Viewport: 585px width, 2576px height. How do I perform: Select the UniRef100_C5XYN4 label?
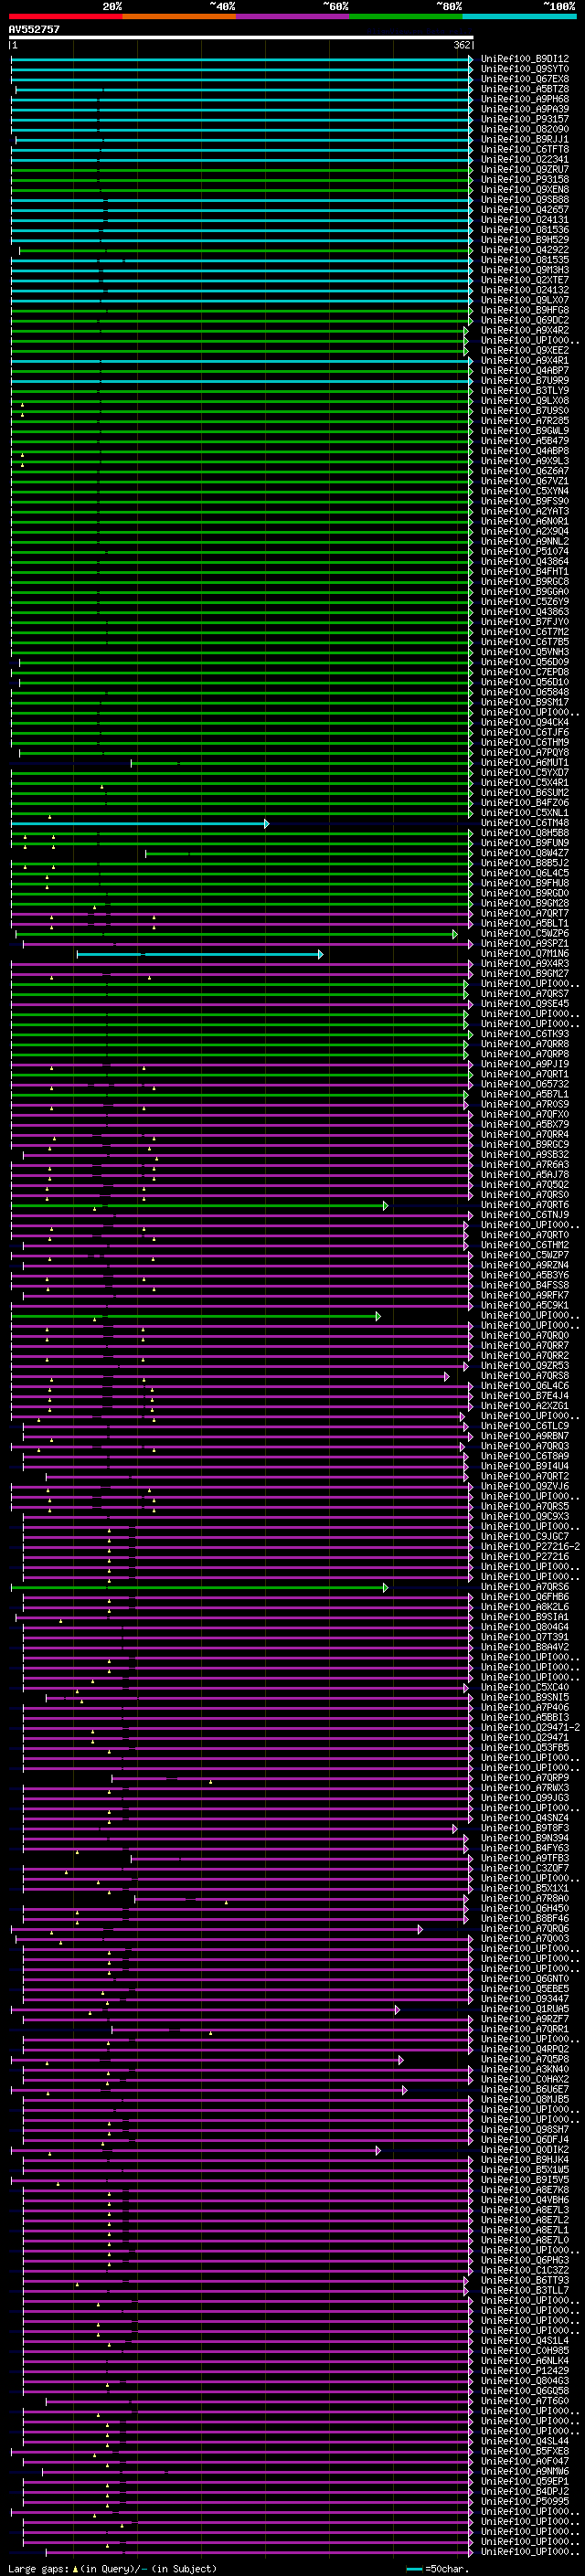click(x=524, y=491)
